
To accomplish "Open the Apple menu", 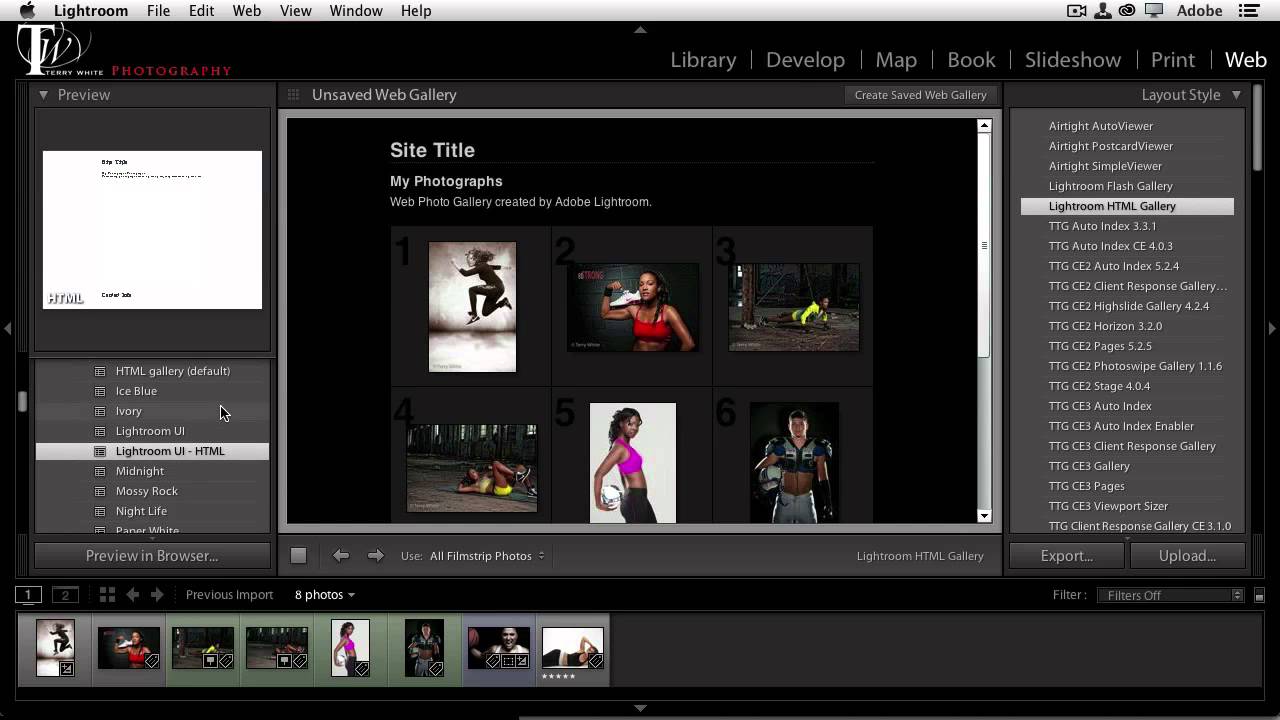I will (x=27, y=10).
